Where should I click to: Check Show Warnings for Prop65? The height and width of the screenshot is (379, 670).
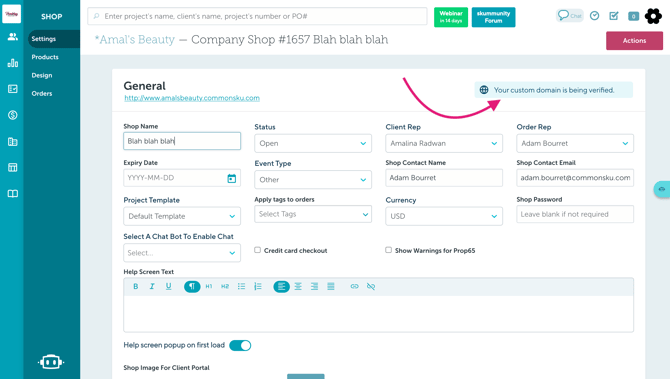click(388, 250)
